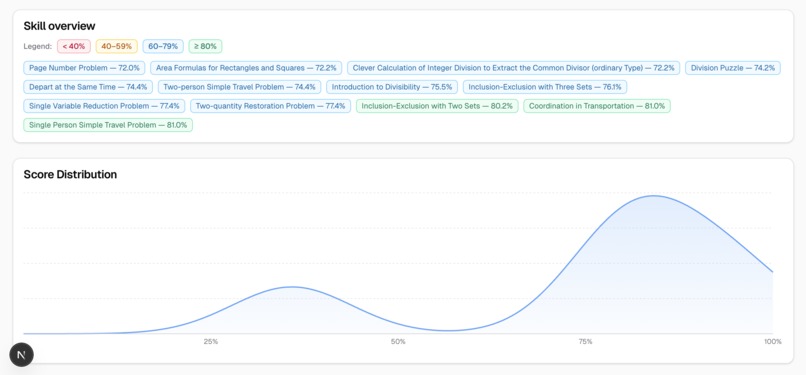Viewport: 806px width, 375px height.
Task: Click the tallest peak of the distribution curve
Action: tap(654, 196)
